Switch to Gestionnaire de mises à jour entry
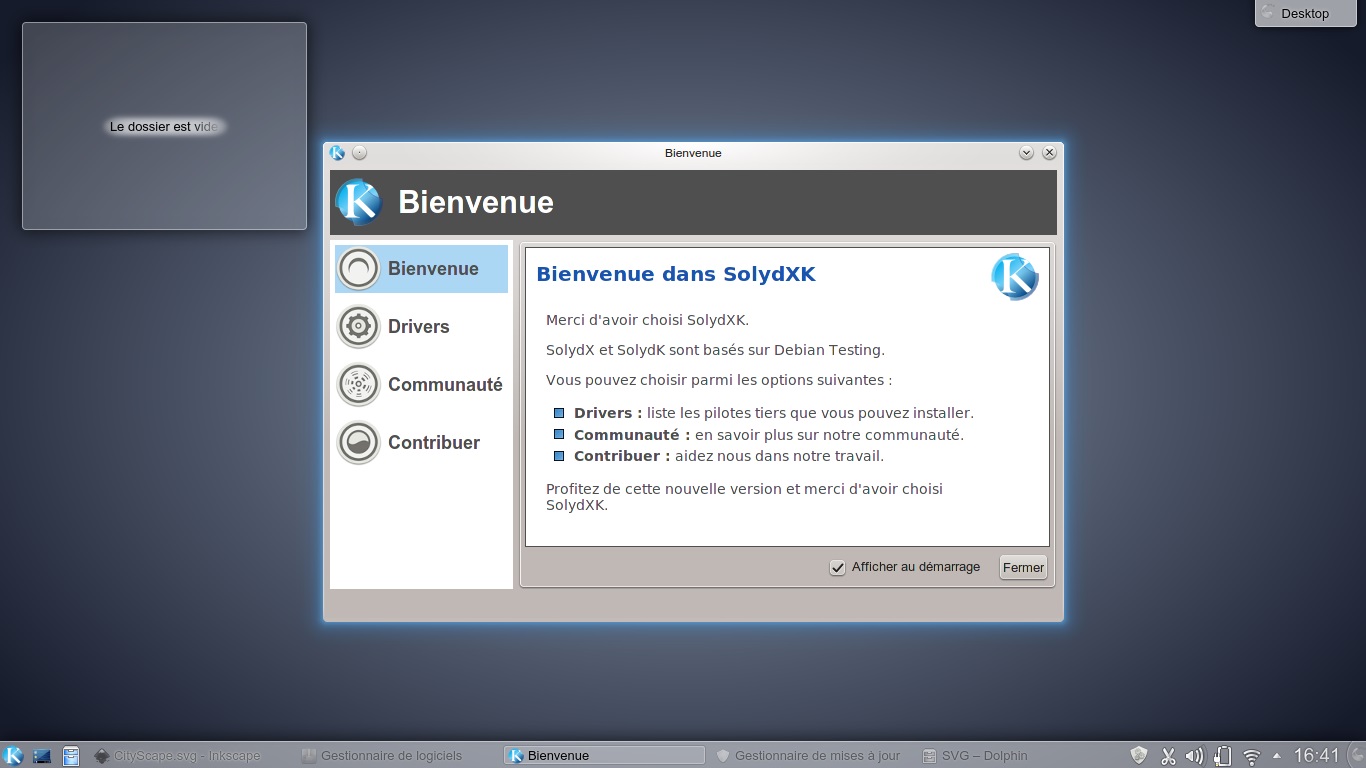Screen dimensions: 1366x768 click(x=809, y=756)
